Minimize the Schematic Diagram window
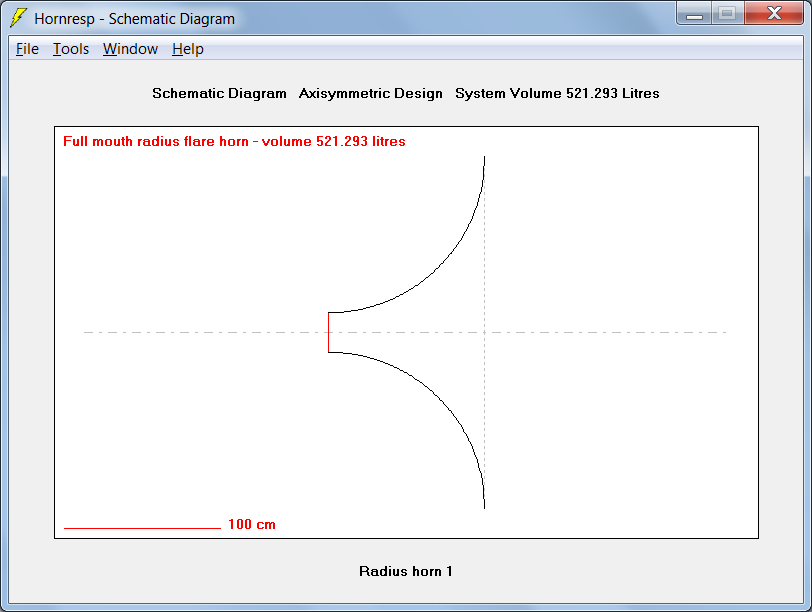This screenshot has height=612, width=812. coord(694,13)
